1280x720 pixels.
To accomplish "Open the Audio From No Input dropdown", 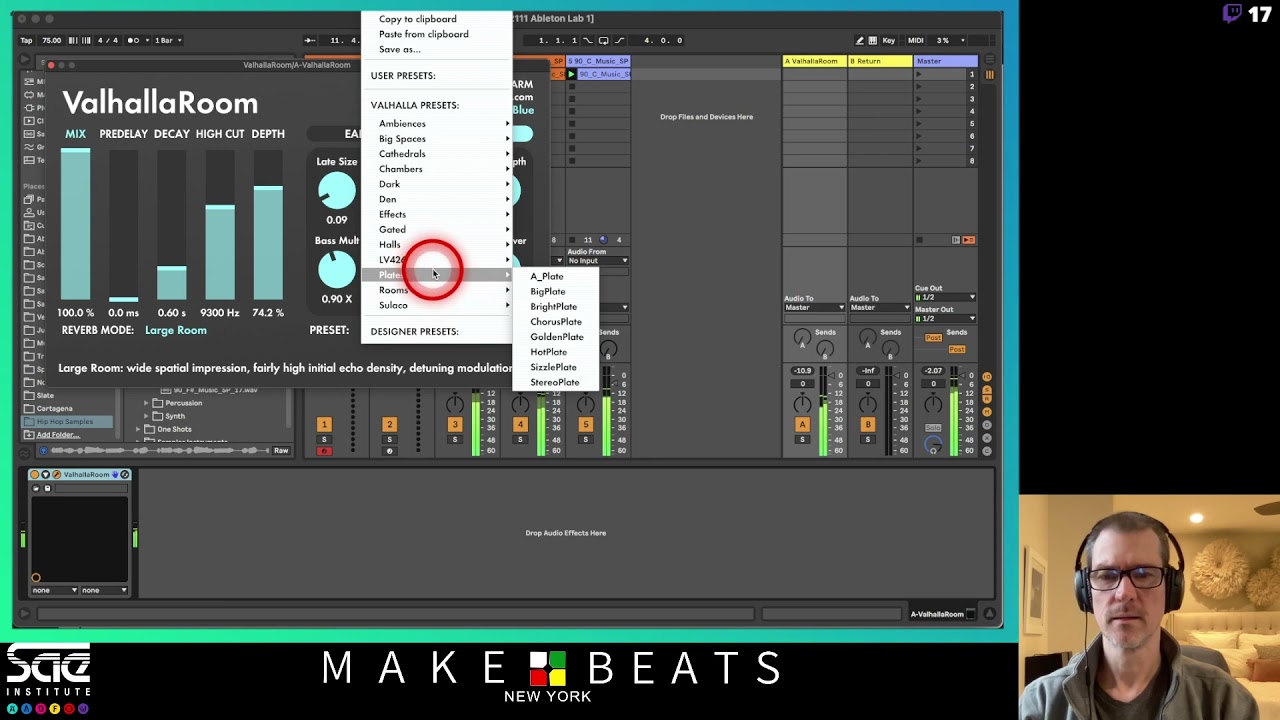I will coord(598,261).
